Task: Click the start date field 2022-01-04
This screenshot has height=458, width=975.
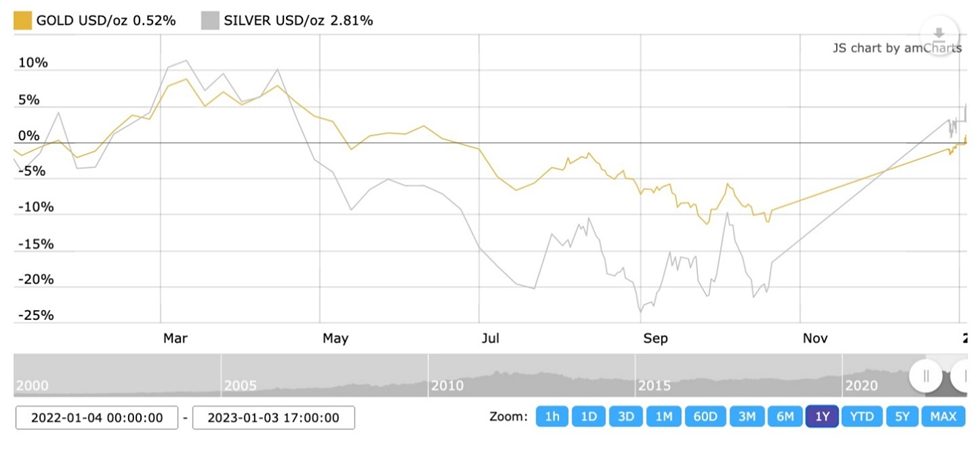Action: tap(96, 417)
